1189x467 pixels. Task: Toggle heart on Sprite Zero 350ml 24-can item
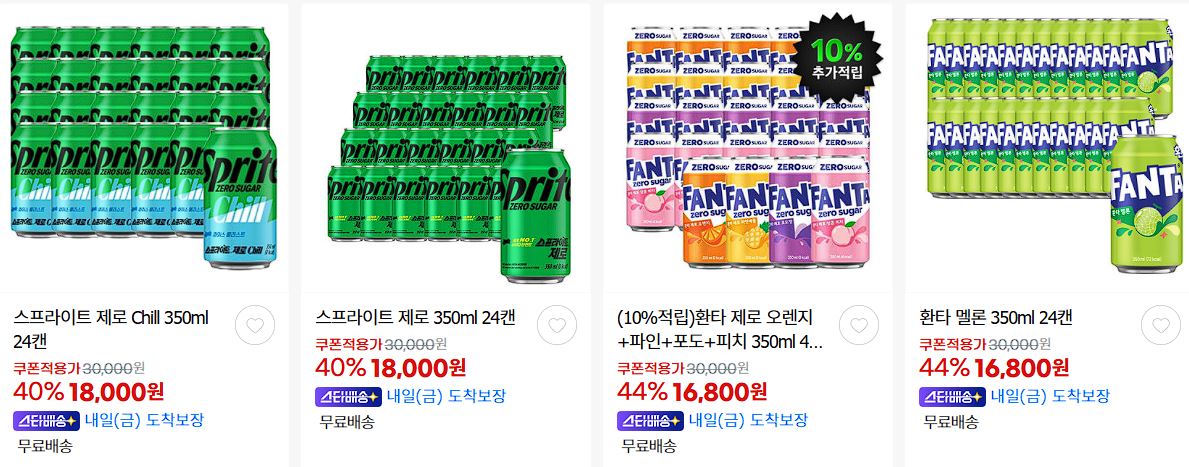point(557,326)
